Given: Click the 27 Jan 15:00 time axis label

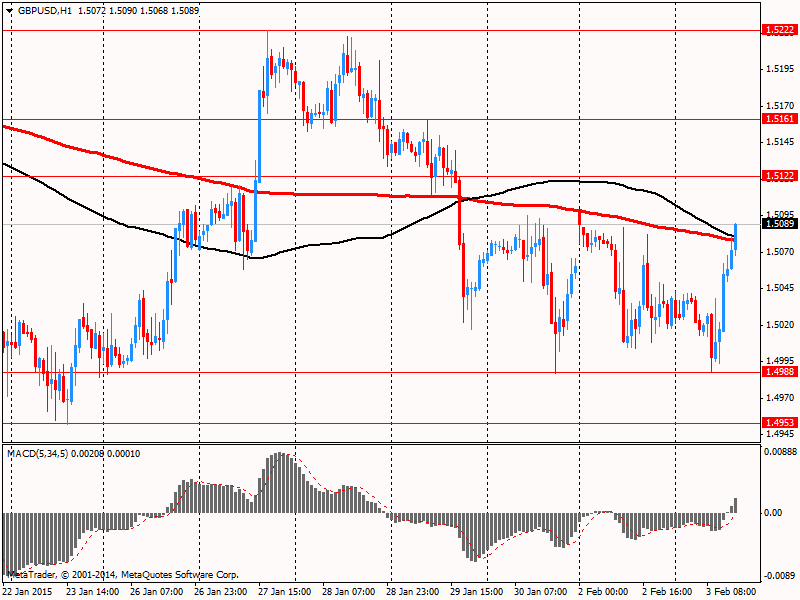Looking at the screenshot, I should pyautogui.click(x=285, y=592).
